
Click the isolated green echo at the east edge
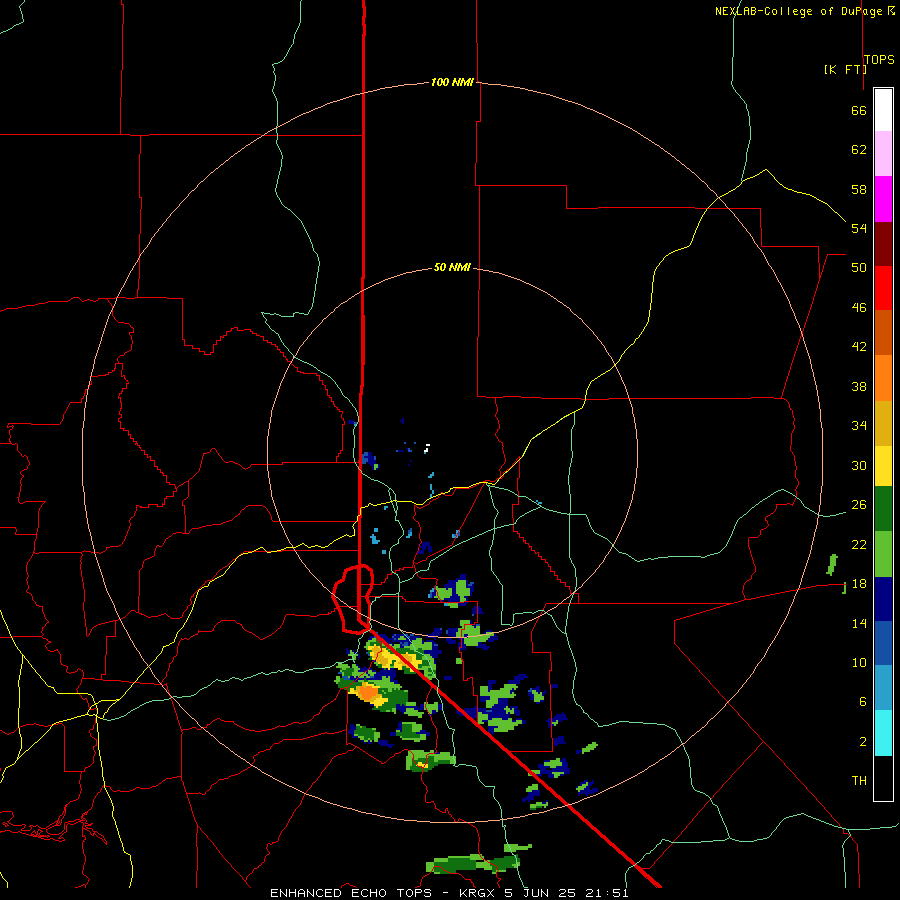tap(832, 565)
